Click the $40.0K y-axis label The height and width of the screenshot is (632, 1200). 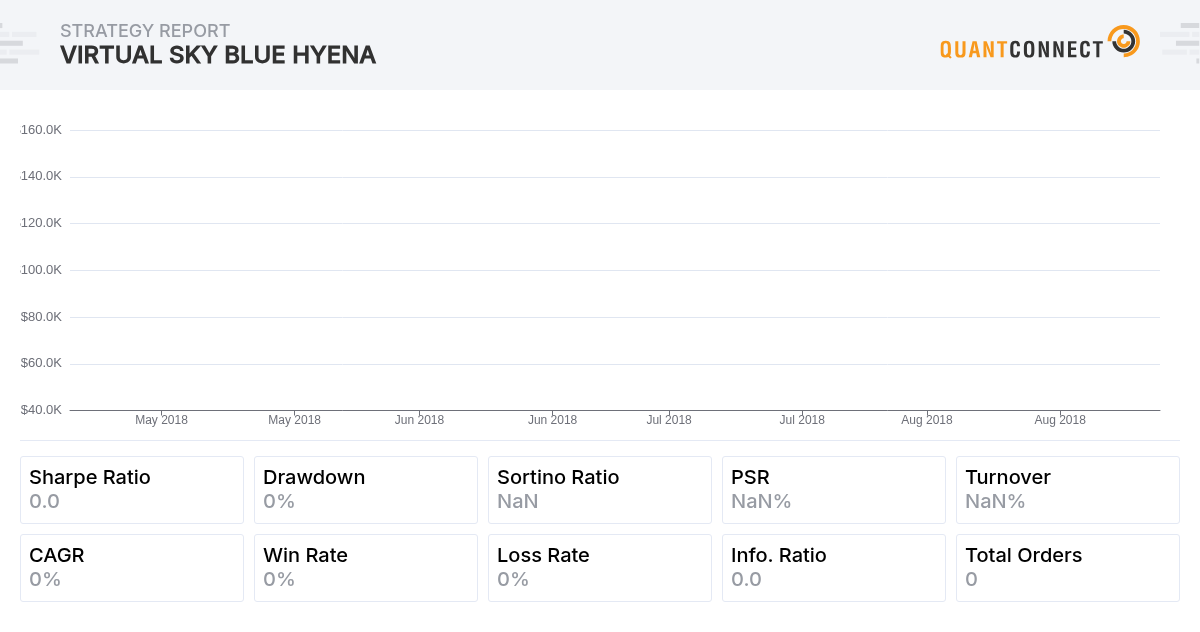41,409
